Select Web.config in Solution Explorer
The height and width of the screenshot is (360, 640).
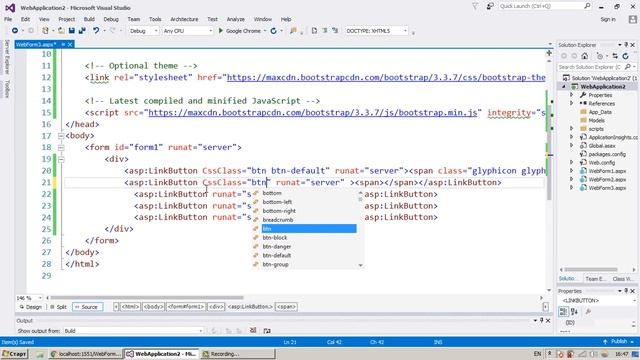(x=601, y=162)
